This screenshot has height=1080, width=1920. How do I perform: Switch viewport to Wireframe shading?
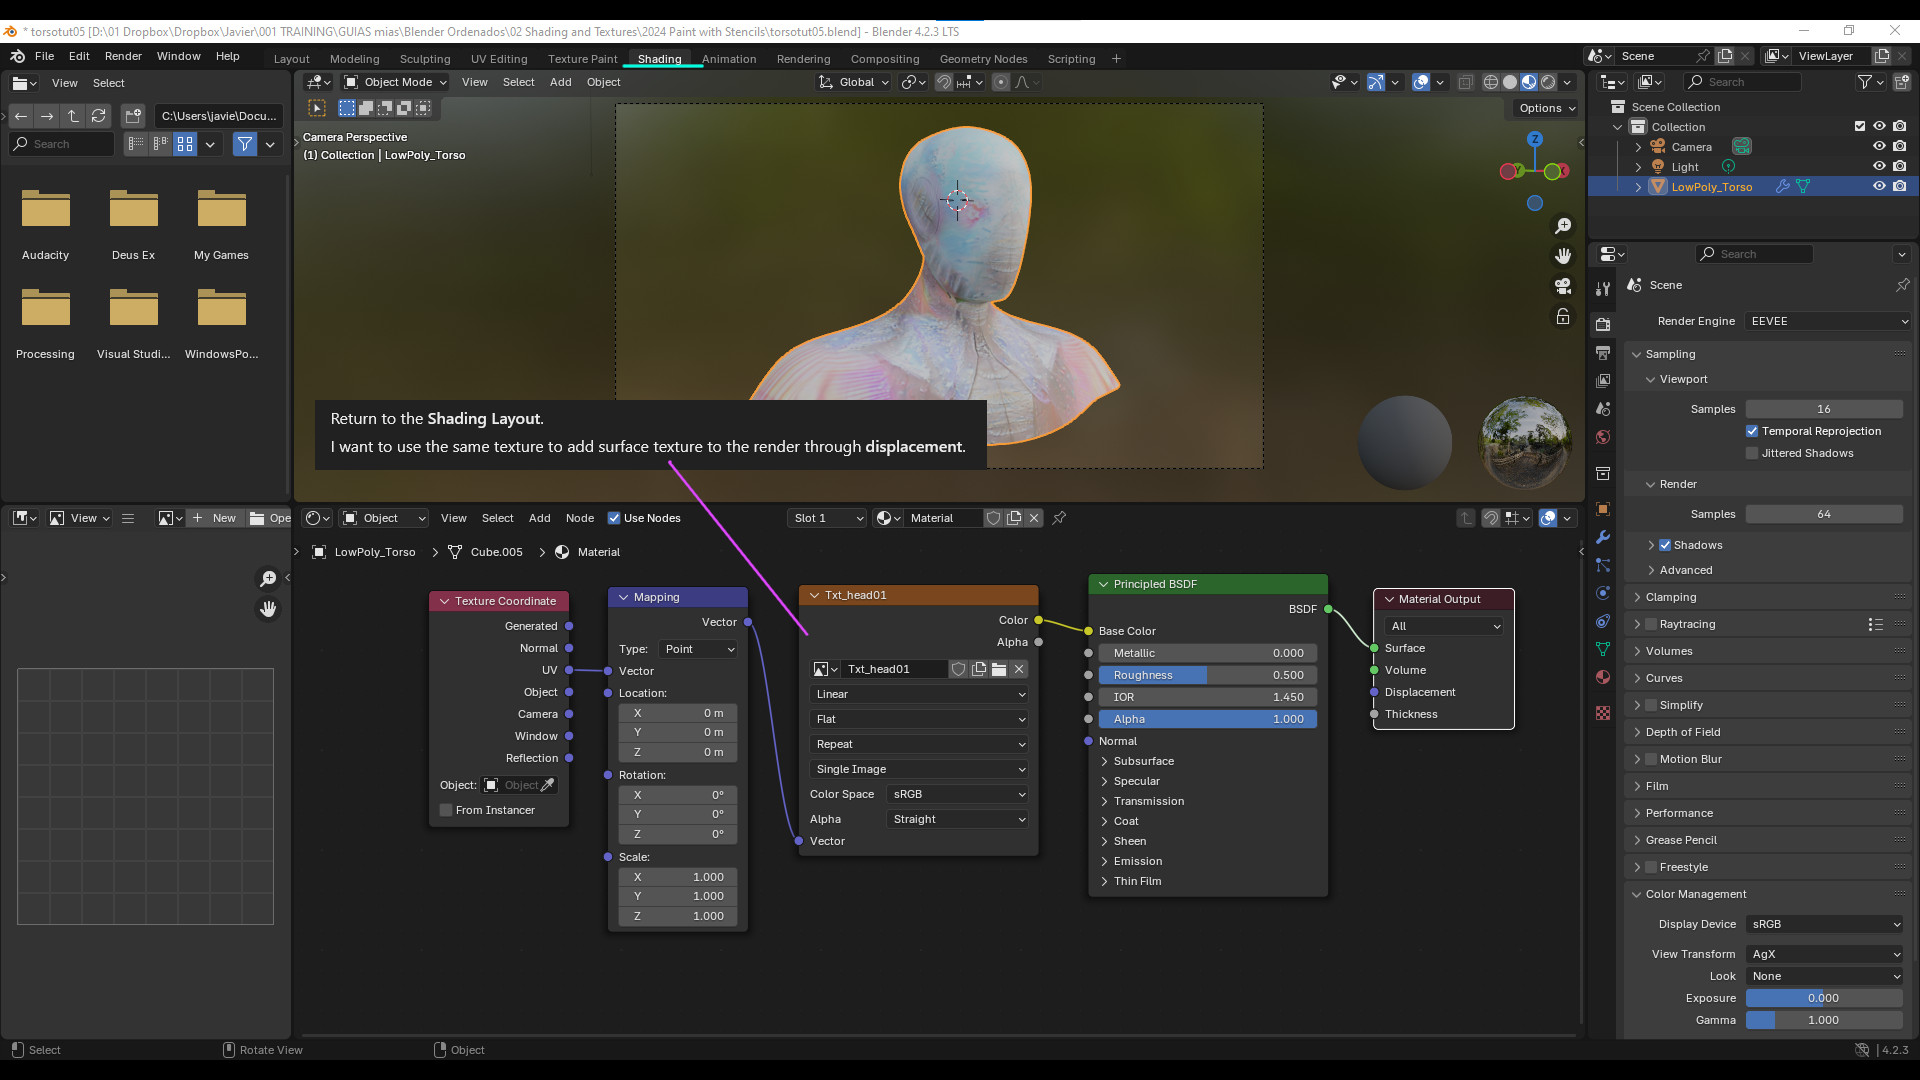(x=1491, y=82)
